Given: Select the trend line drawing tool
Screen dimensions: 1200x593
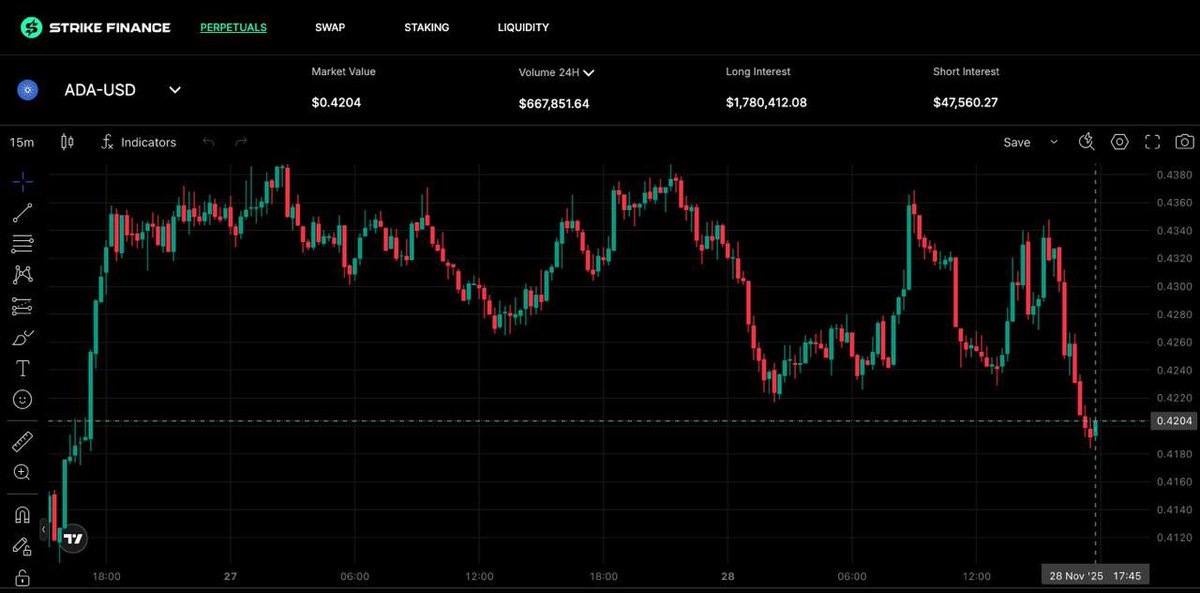Looking at the screenshot, I should 22,212.
